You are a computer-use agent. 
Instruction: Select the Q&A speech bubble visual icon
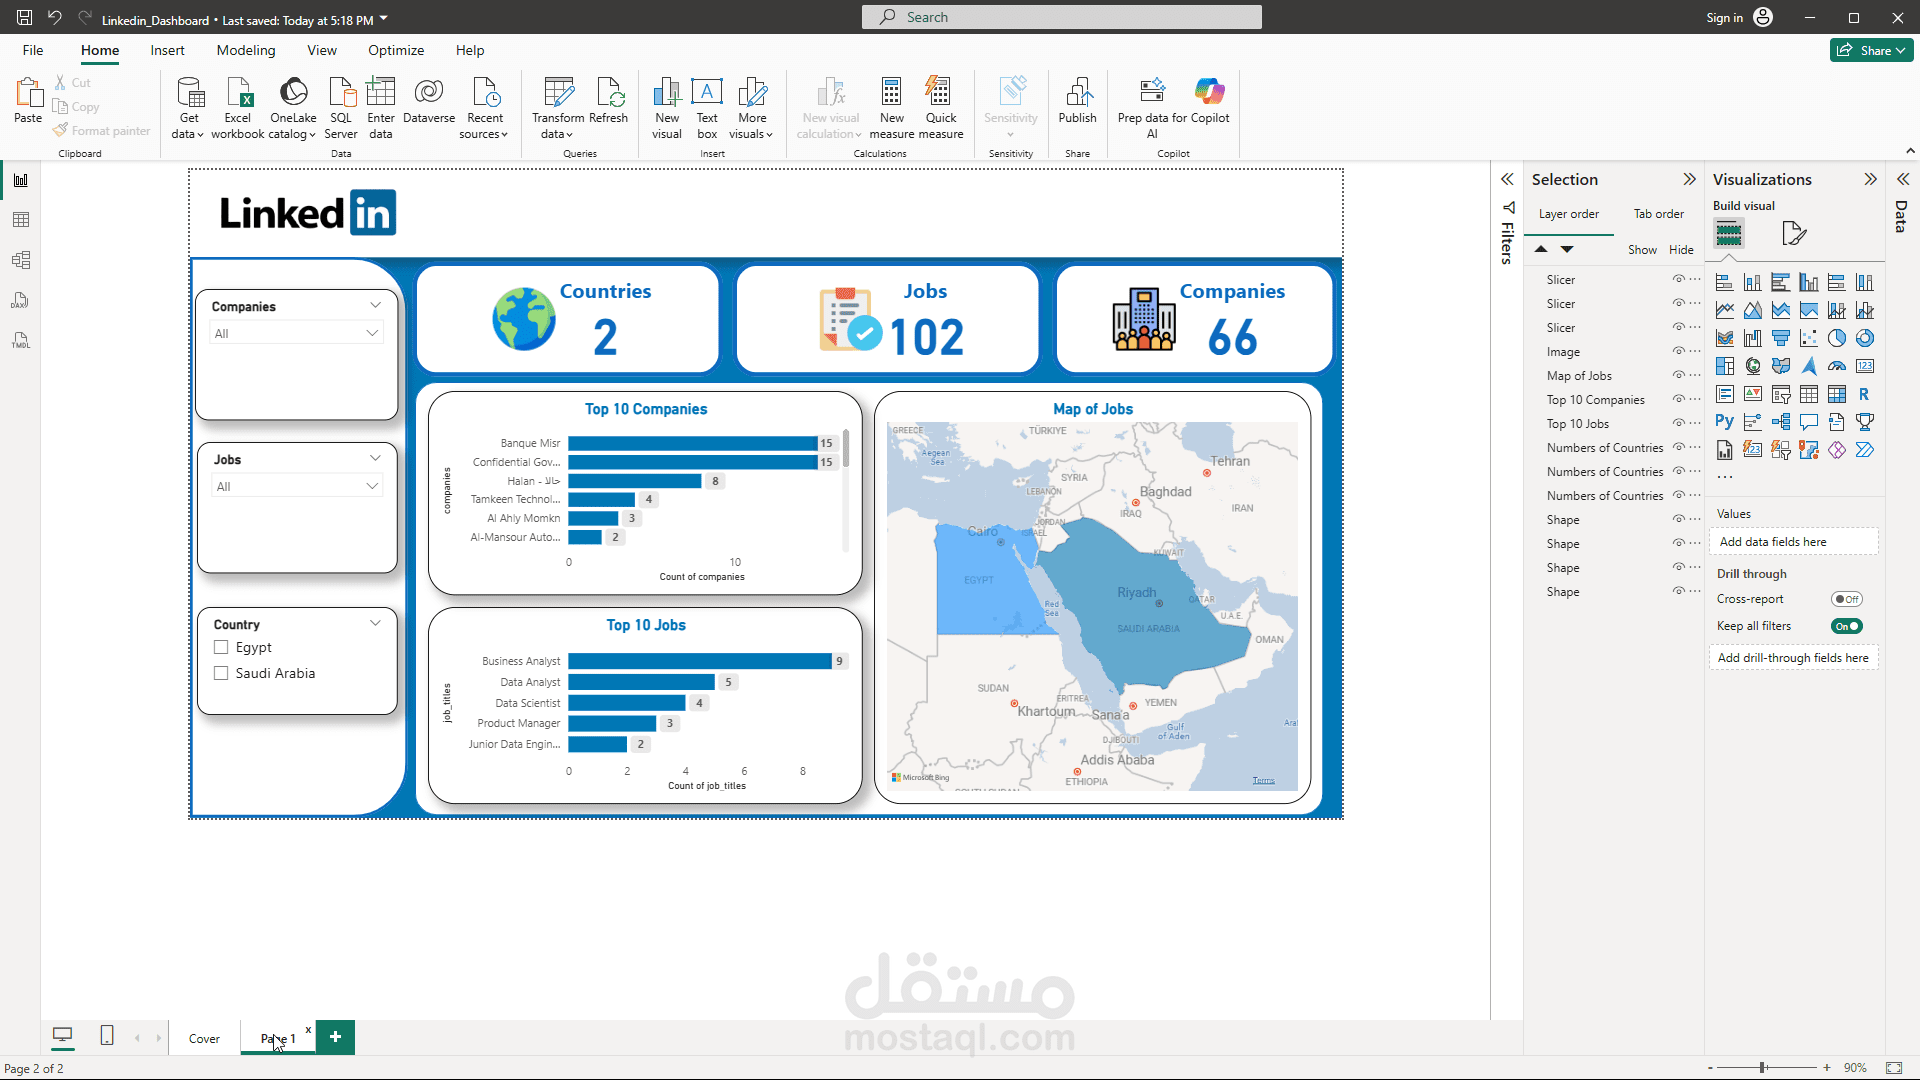click(x=1809, y=422)
